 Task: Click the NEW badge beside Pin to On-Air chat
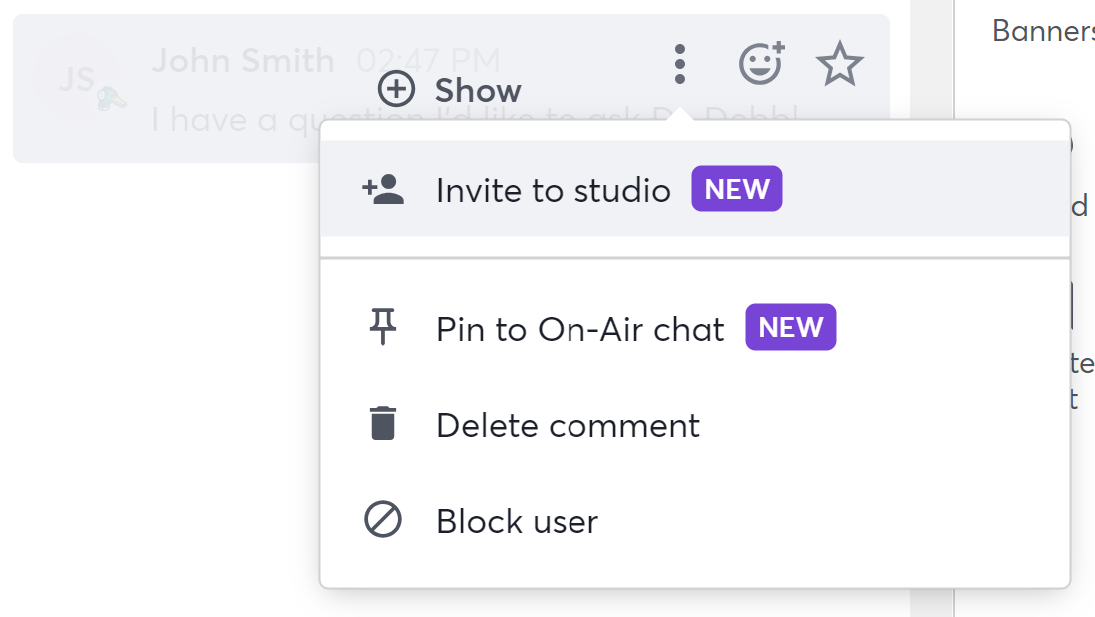(x=790, y=328)
